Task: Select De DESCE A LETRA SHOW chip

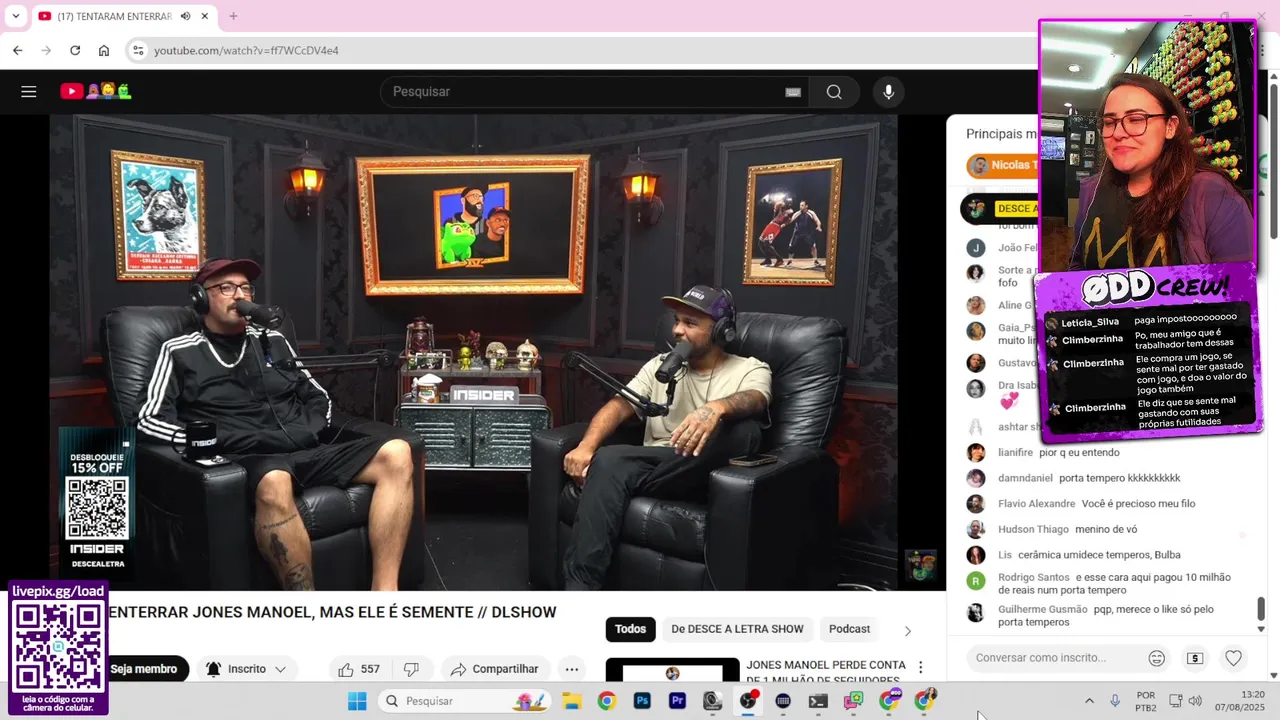Action: click(x=737, y=629)
